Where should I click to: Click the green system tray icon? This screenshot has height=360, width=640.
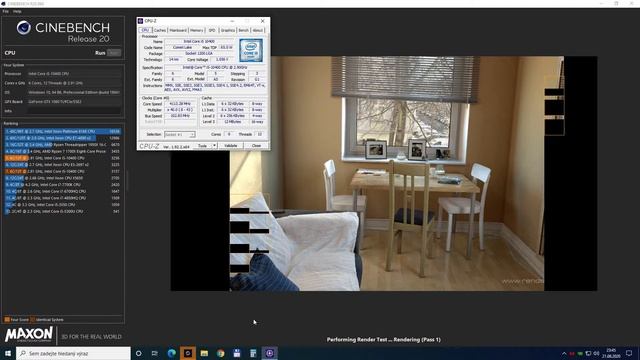click(x=580, y=353)
